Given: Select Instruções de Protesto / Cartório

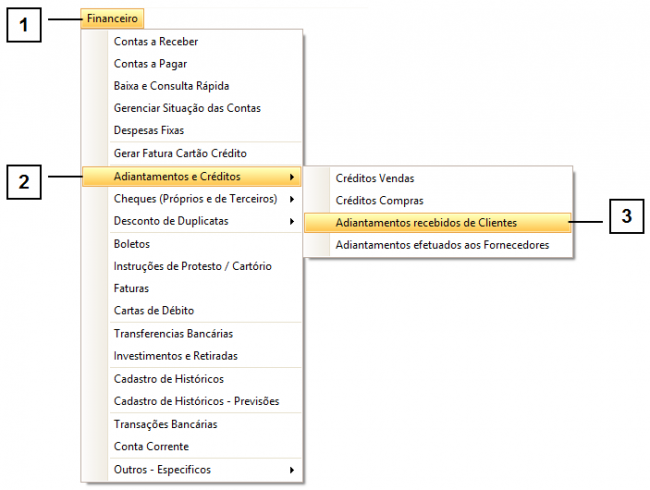Looking at the screenshot, I should pyautogui.click(x=193, y=266).
